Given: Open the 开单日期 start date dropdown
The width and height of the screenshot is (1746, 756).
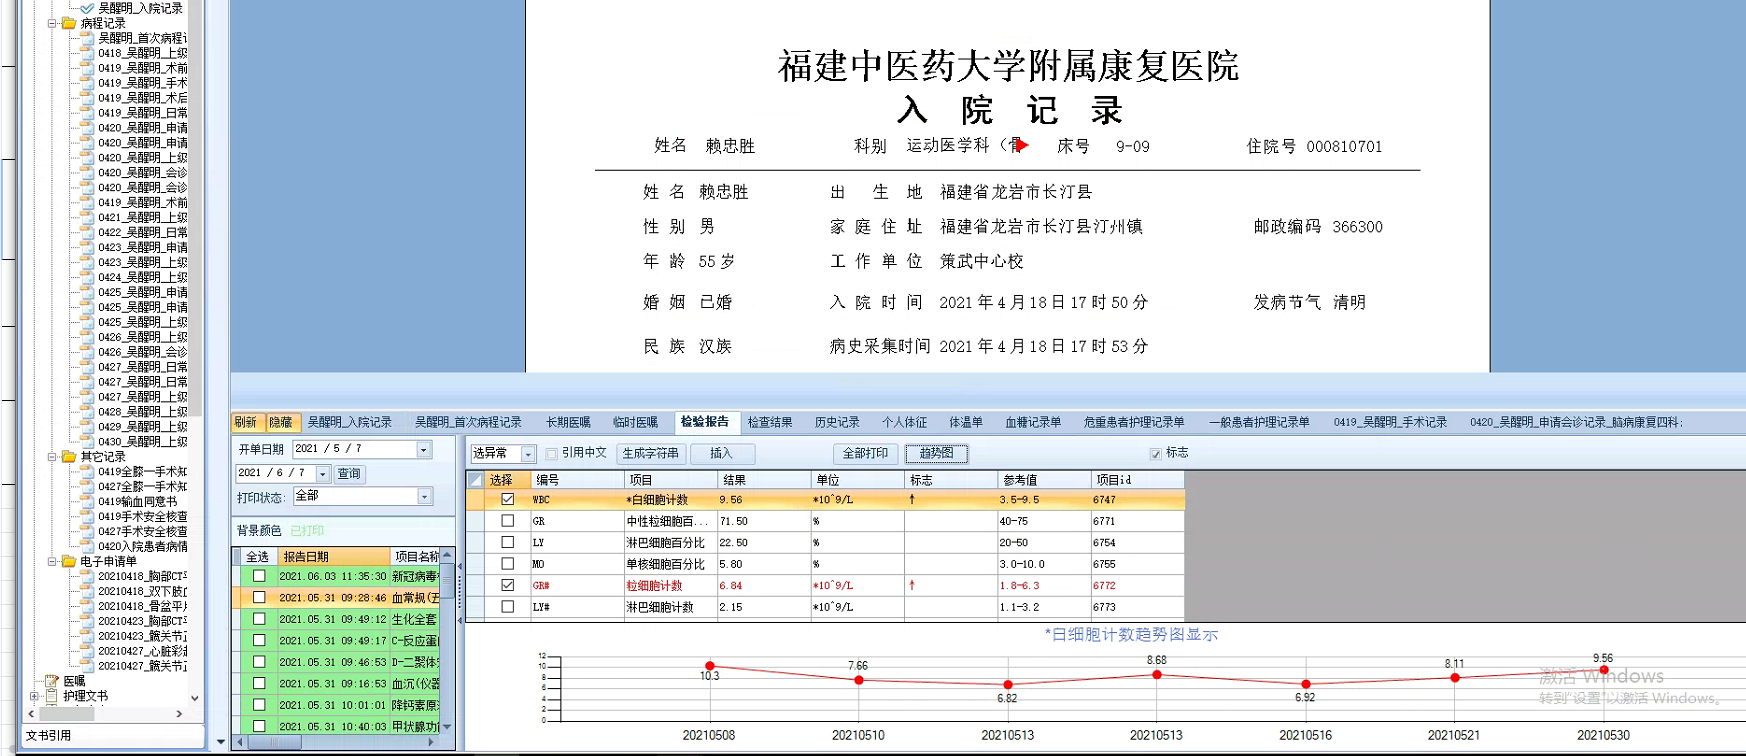Looking at the screenshot, I should 424,449.
